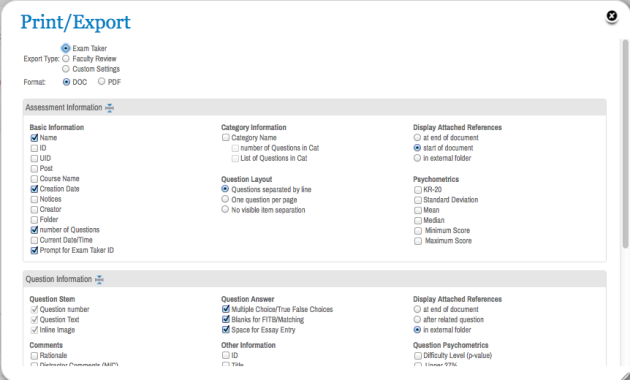Toggle the Inline Image checkbox
630x380 pixels.
click(35, 330)
